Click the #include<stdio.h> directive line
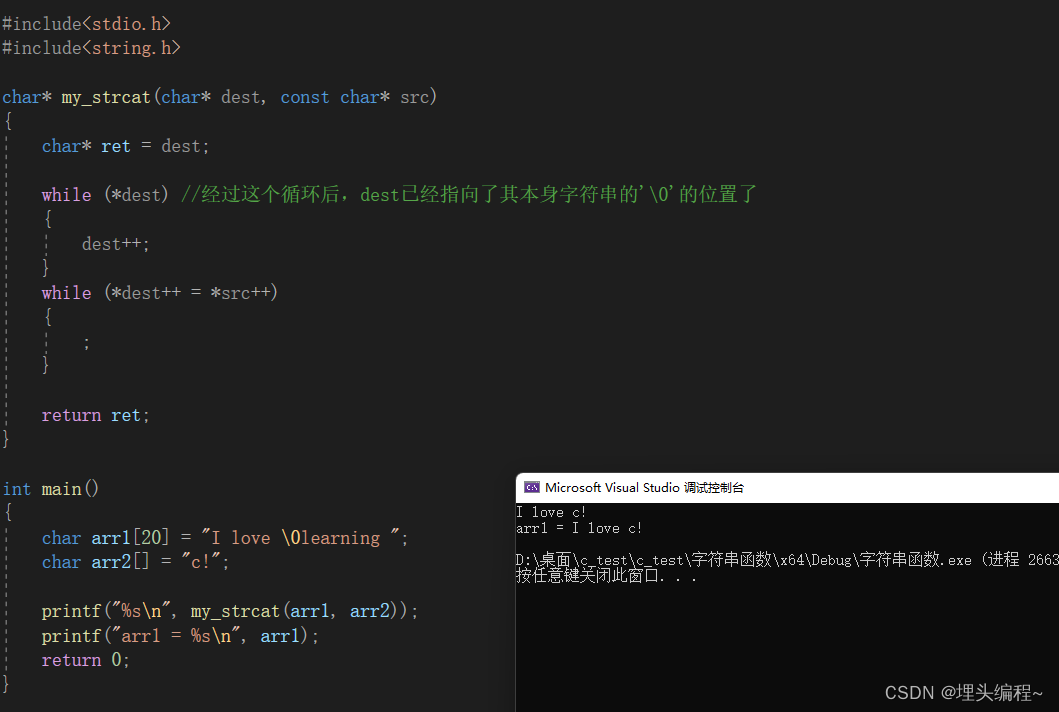 86,22
